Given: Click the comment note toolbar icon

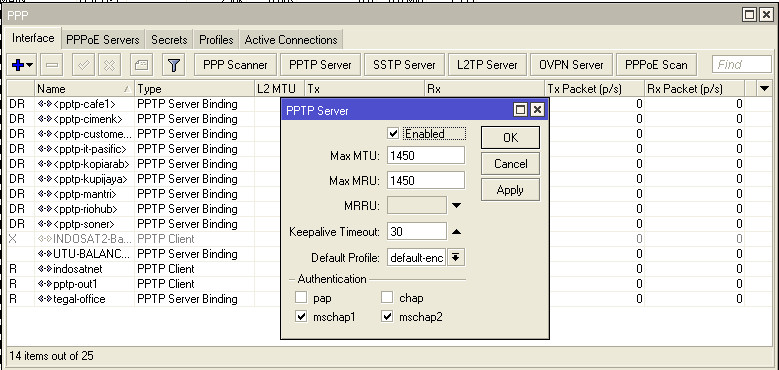Looking at the screenshot, I should click(142, 65).
